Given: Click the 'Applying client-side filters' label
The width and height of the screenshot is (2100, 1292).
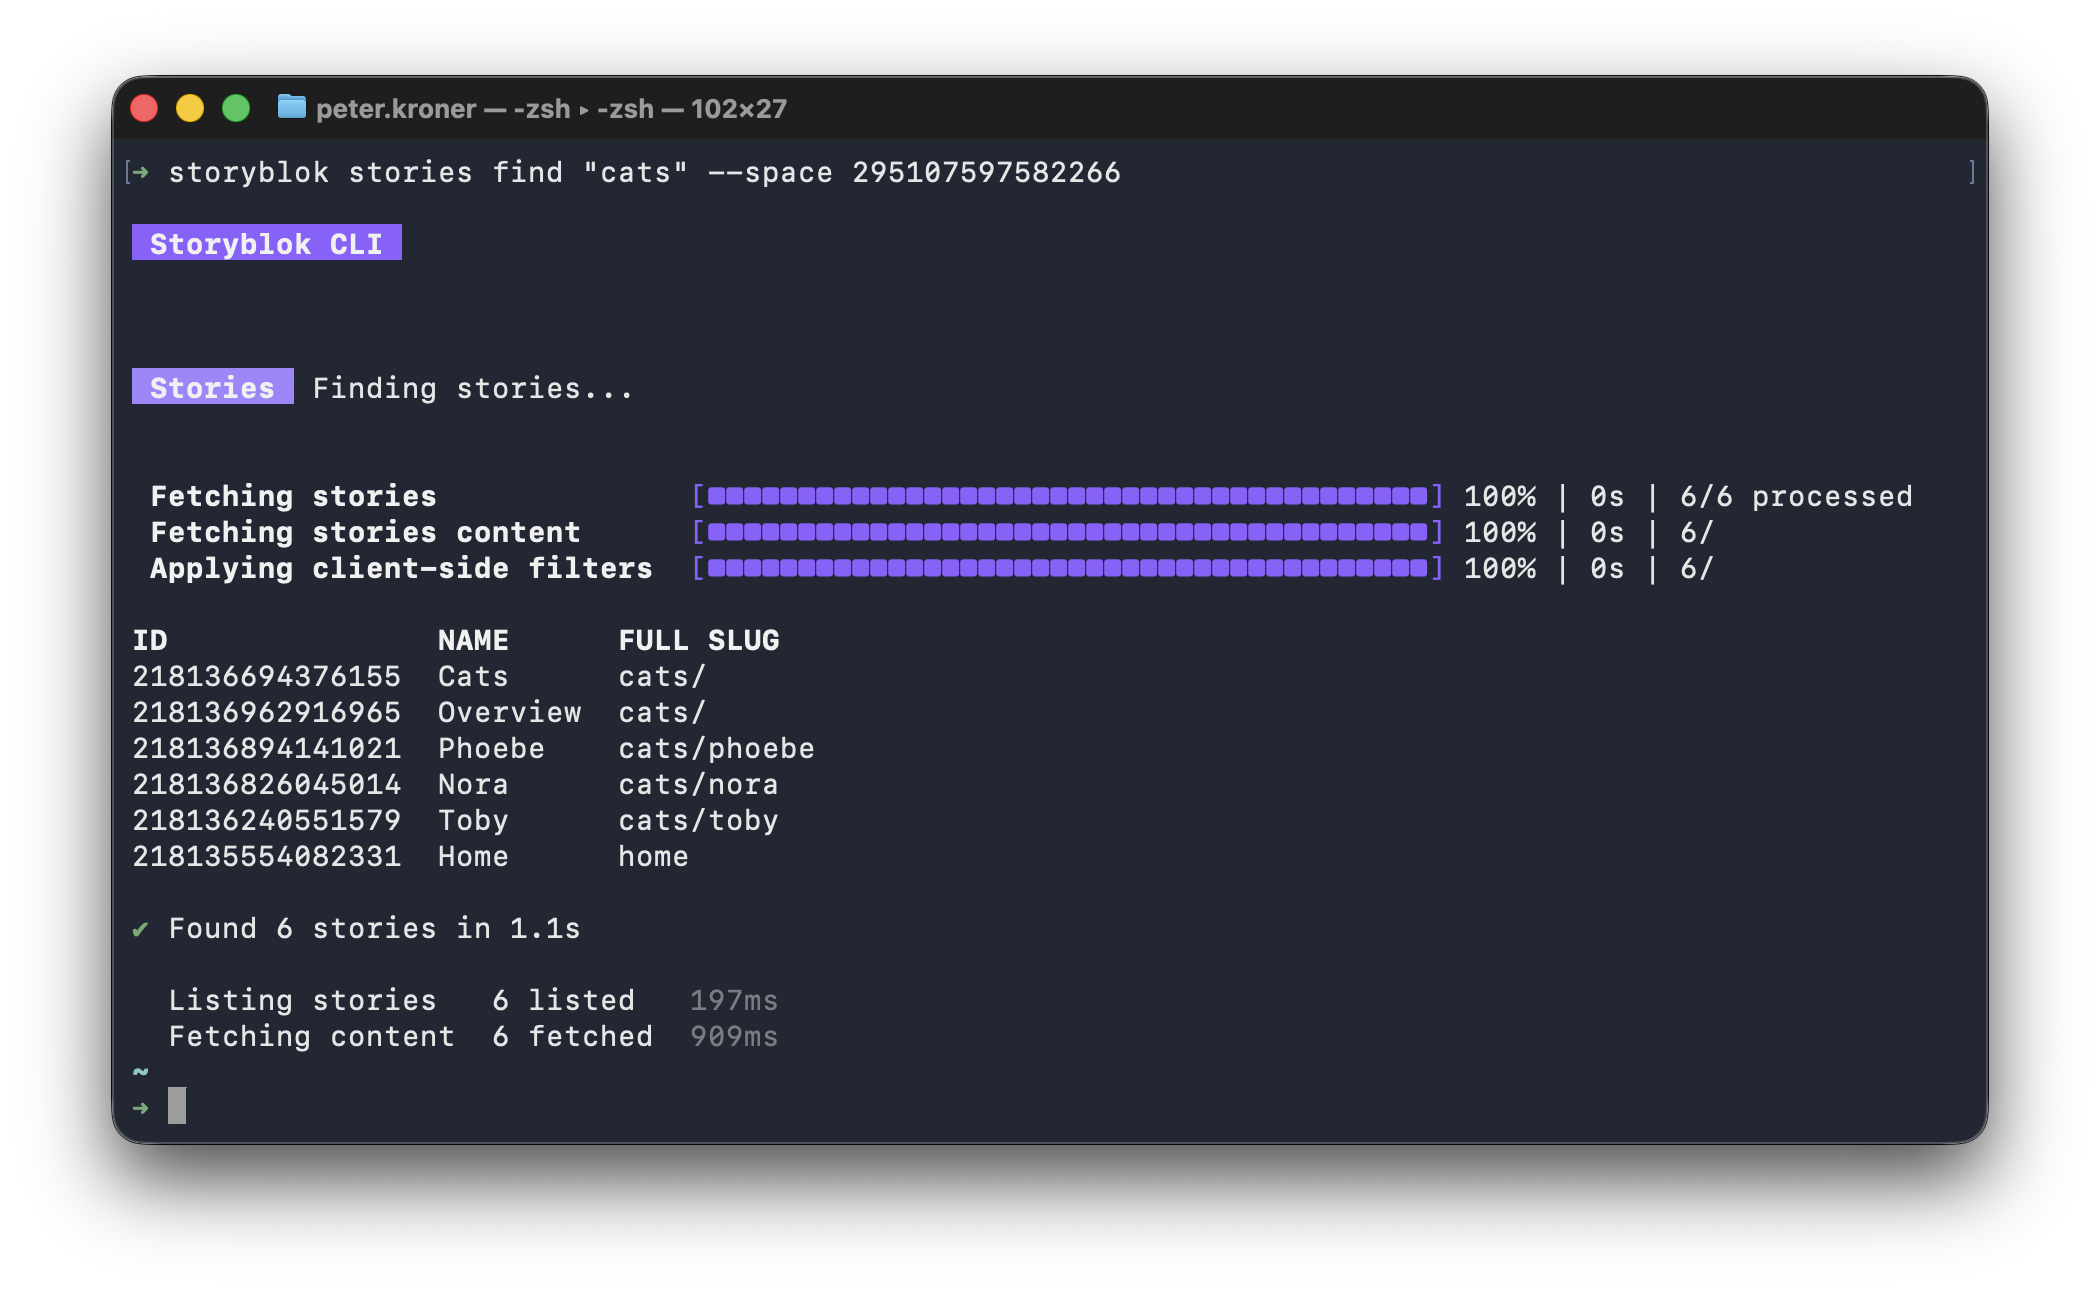Looking at the screenshot, I should [401, 568].
